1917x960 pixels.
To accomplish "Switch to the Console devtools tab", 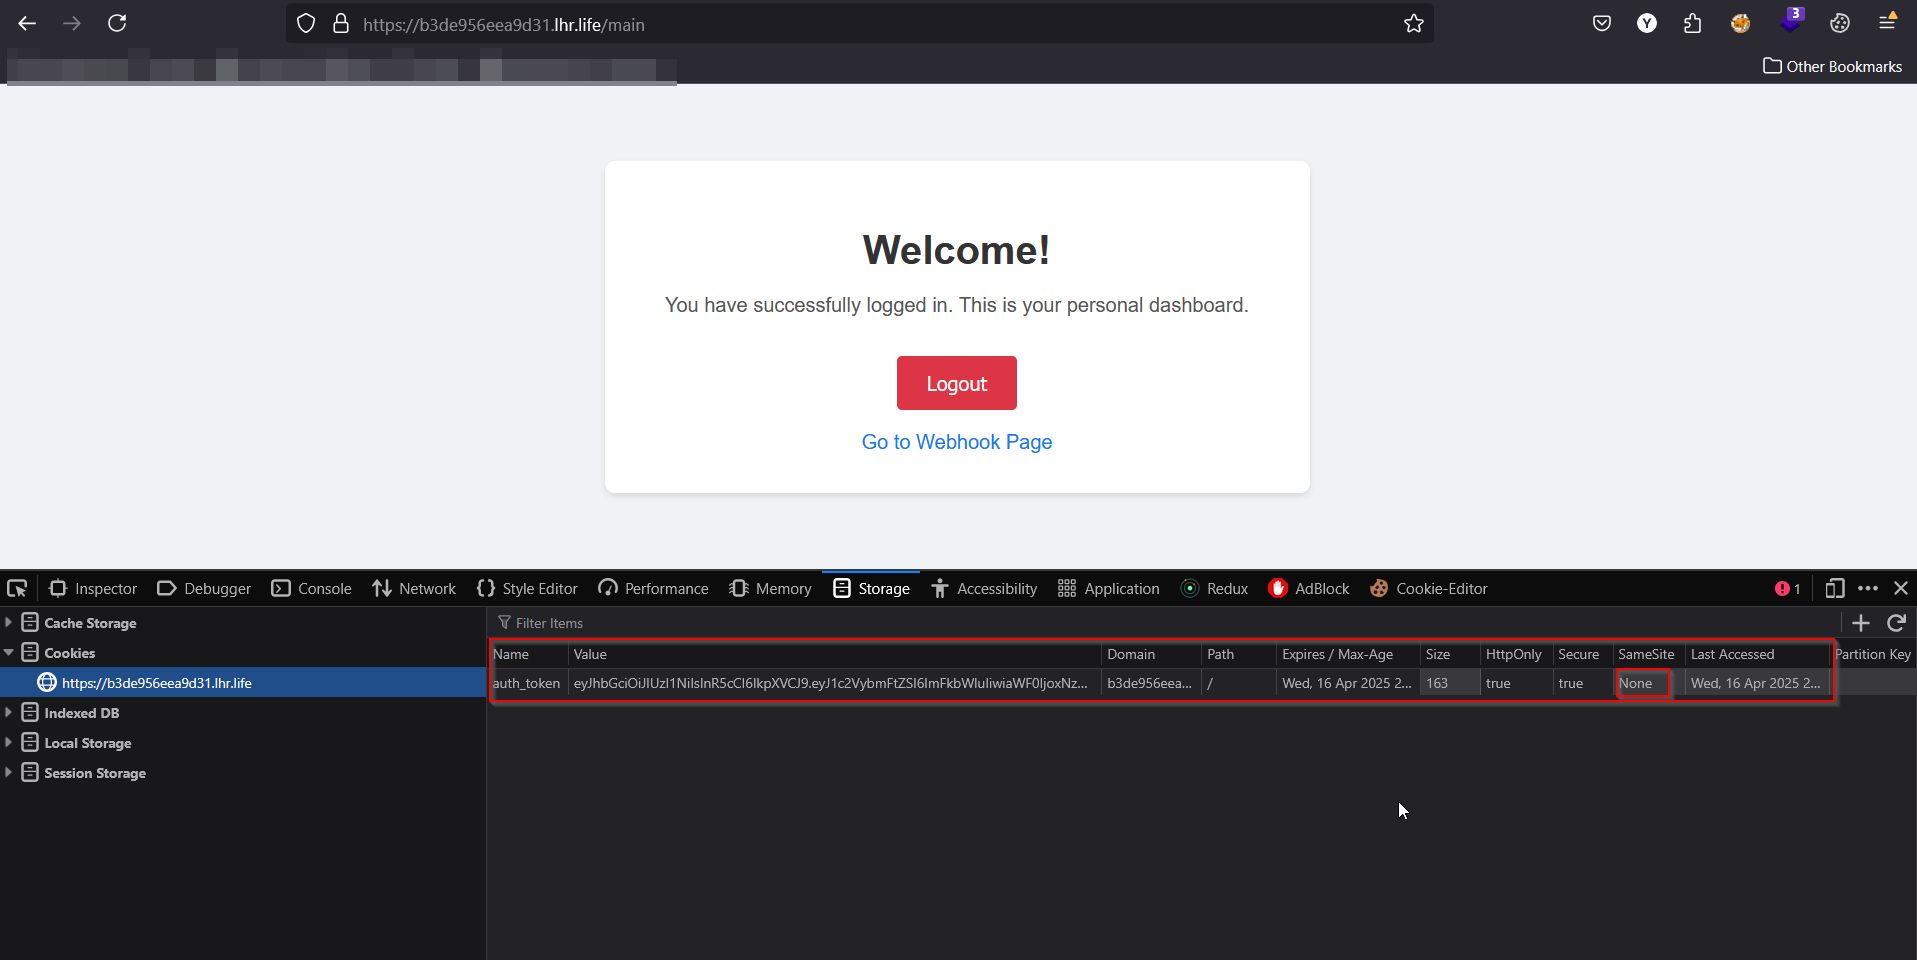I will point(312,588).
